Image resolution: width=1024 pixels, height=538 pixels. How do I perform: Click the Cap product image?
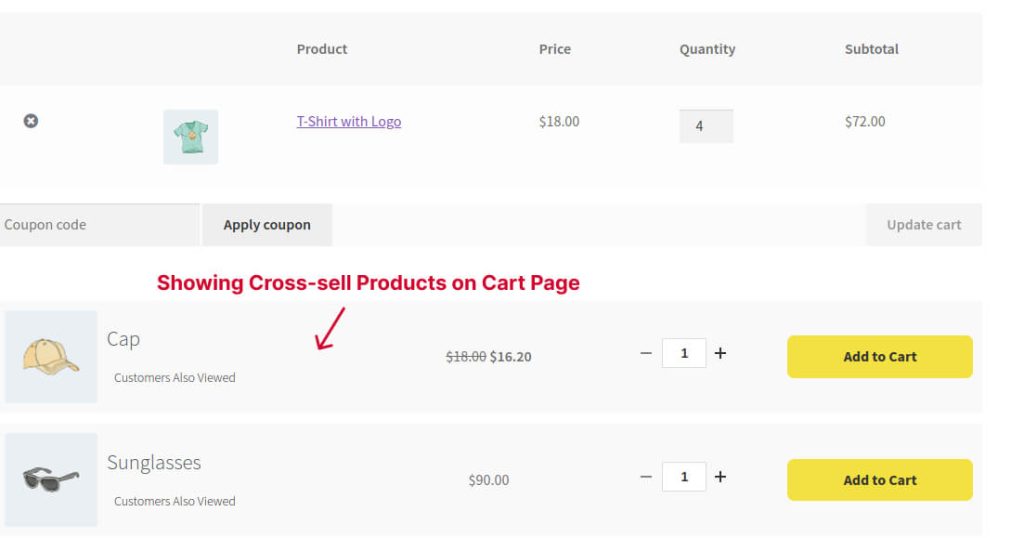click(x=51, y=357)
